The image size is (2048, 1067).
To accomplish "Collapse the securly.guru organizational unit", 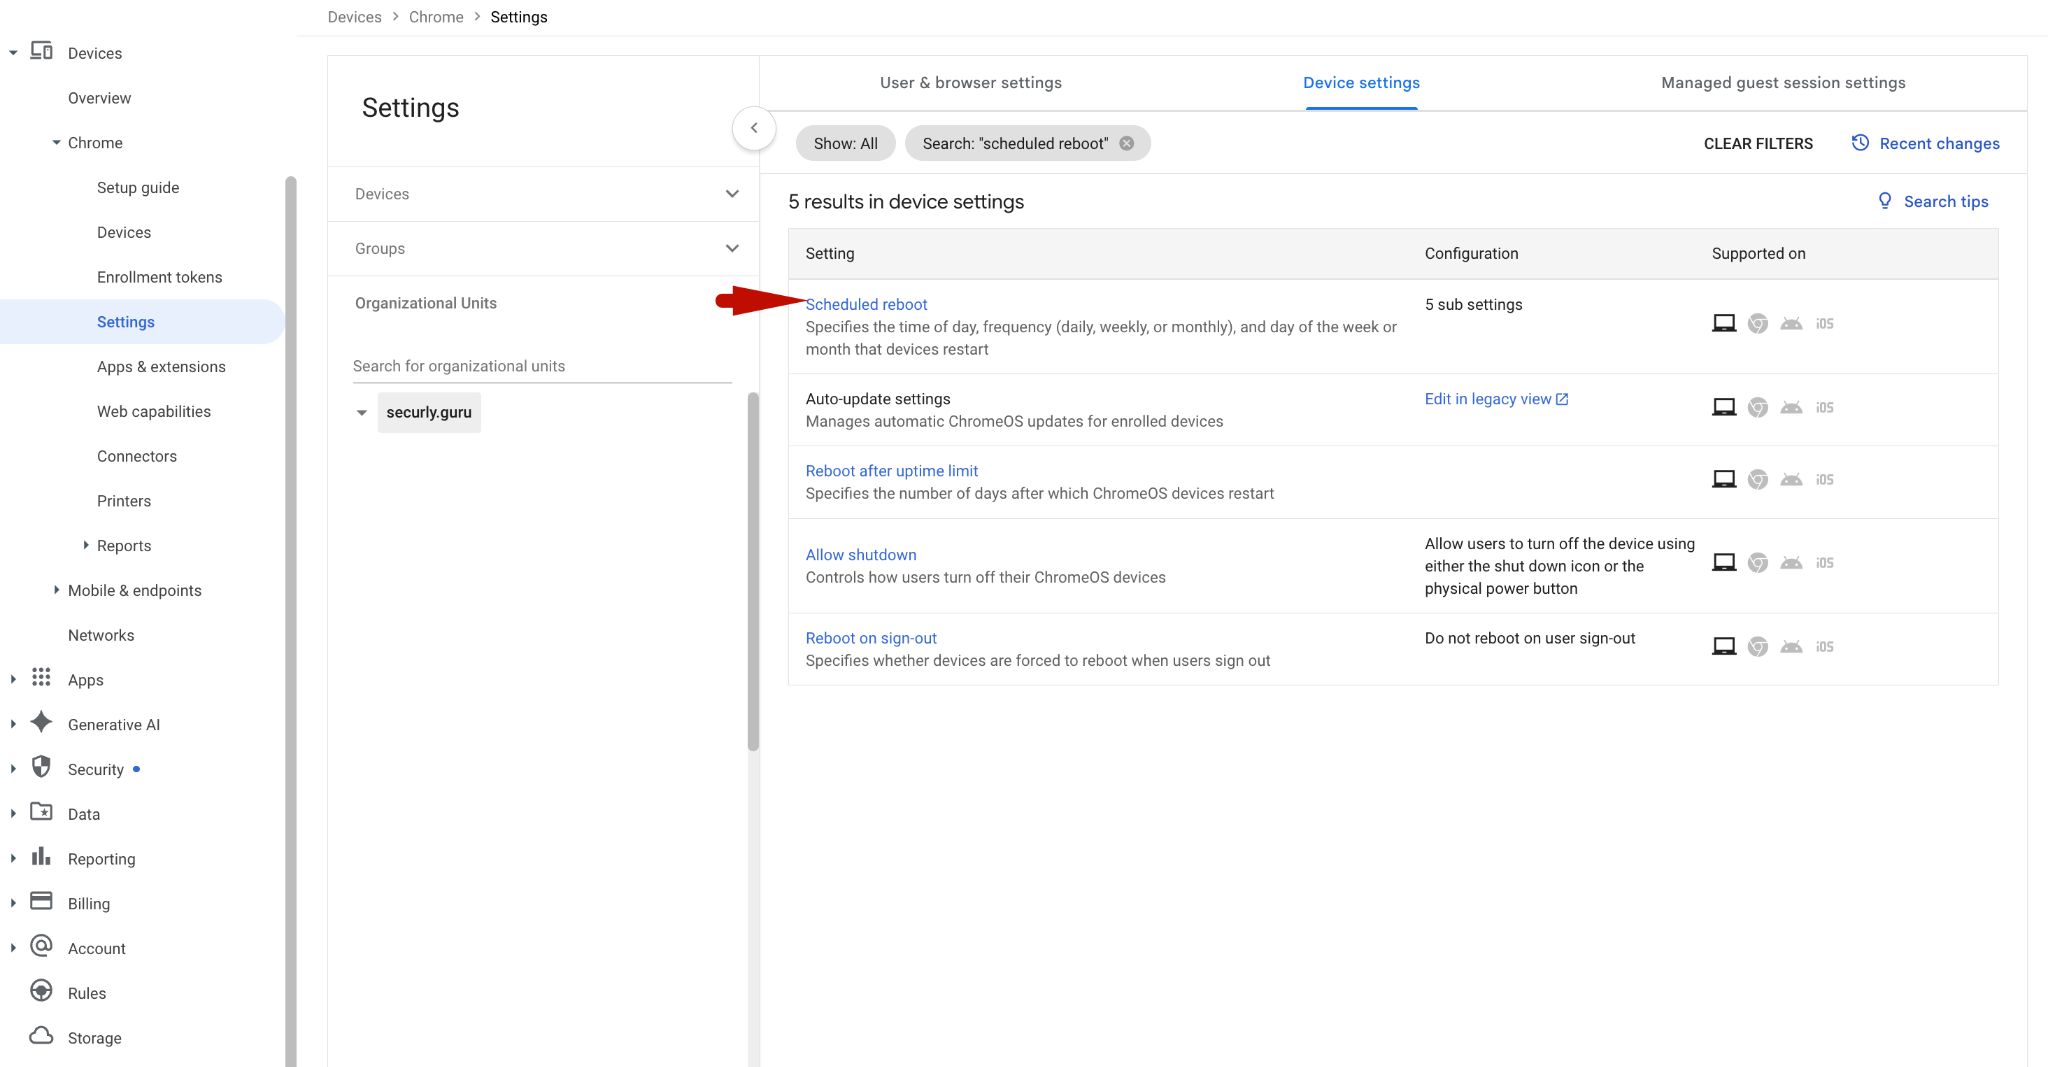I will [x=362, y=413].
